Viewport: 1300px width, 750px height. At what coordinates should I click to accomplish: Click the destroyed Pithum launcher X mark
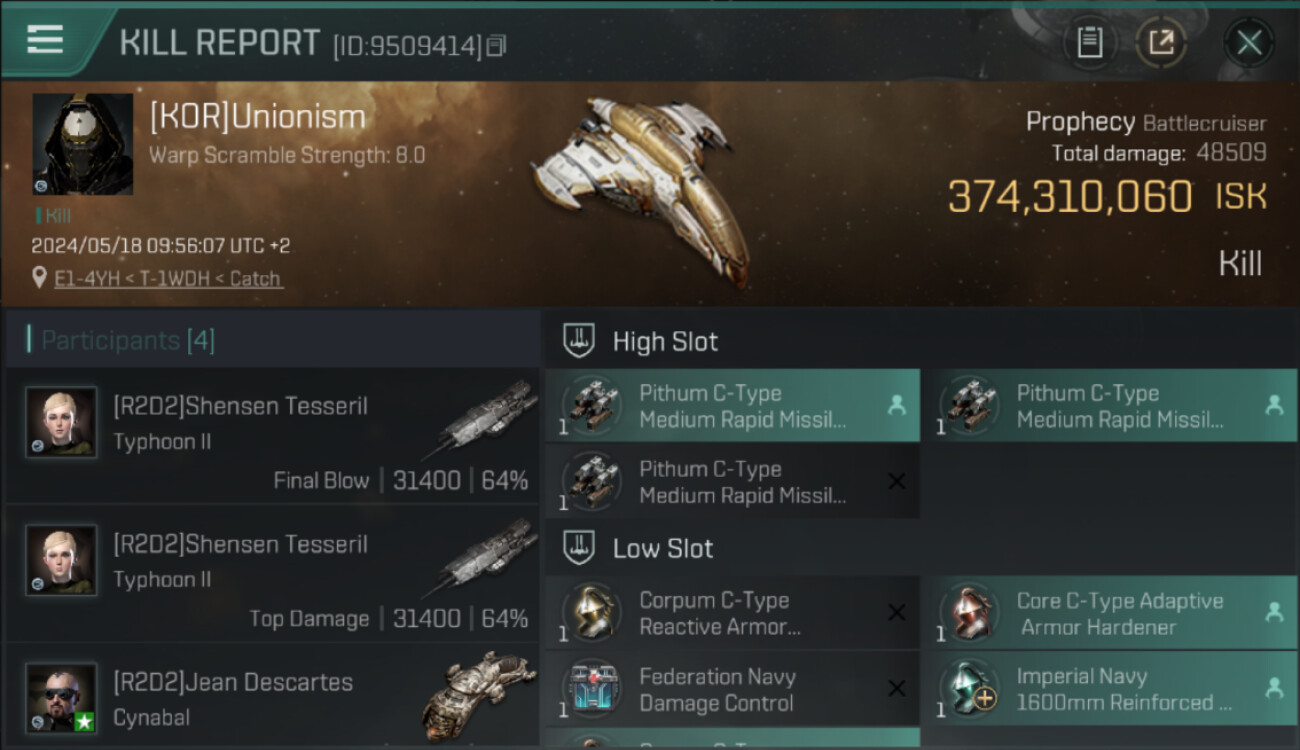pos(896,482)
